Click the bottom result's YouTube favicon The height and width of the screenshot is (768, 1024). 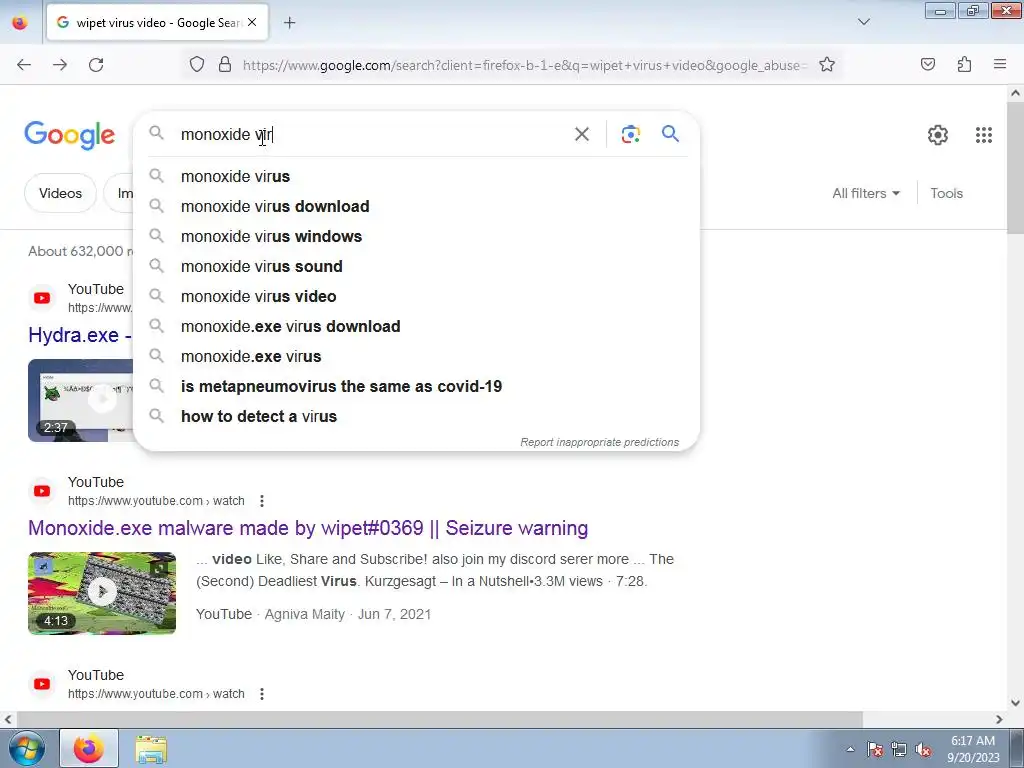[x=42, y=684]
